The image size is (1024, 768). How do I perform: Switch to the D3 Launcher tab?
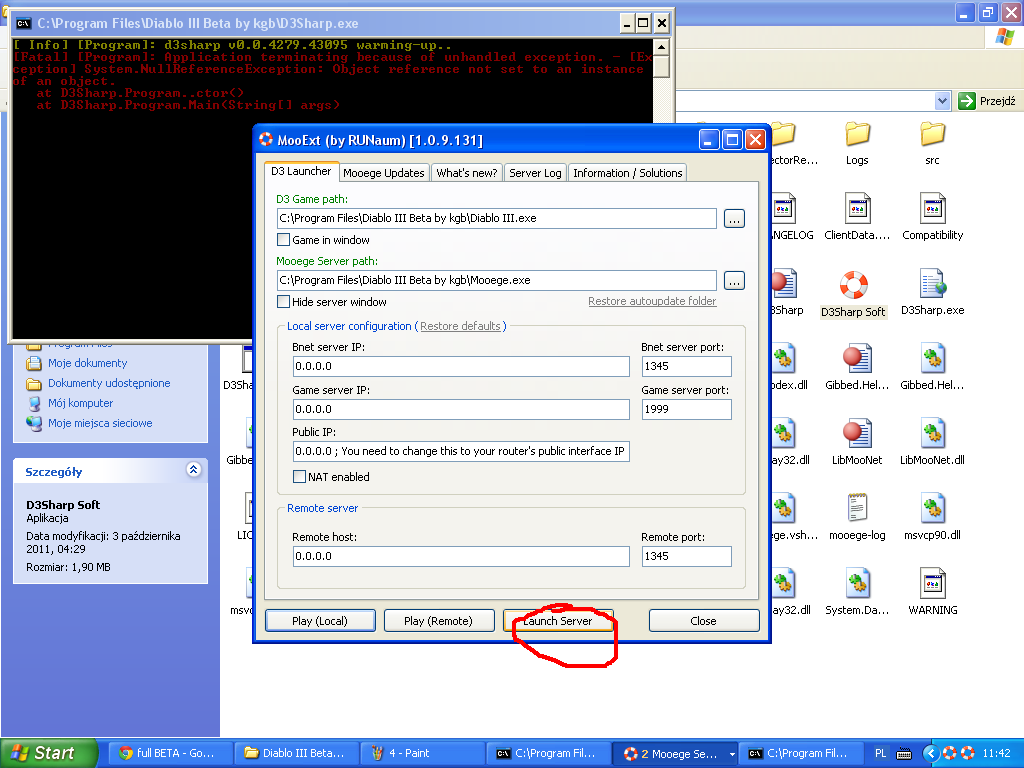click(x=301, y=171)
